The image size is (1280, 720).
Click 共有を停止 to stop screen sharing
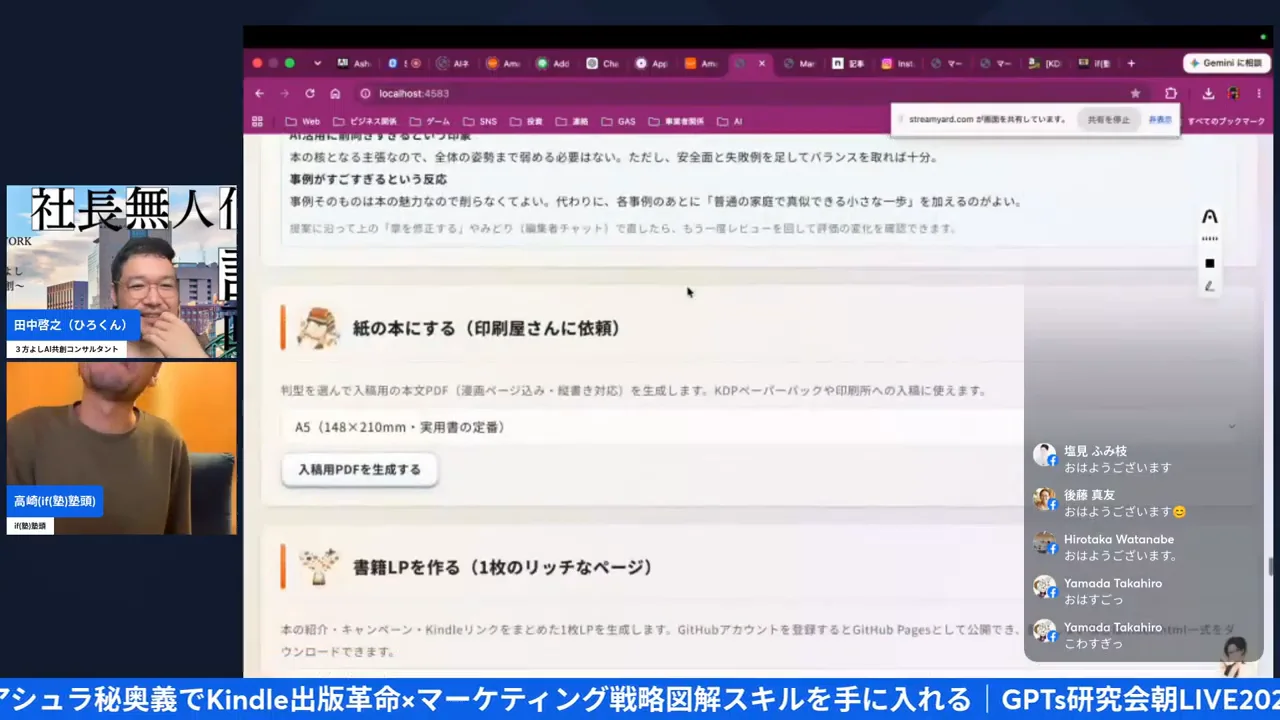click(x=1109, y=119)
